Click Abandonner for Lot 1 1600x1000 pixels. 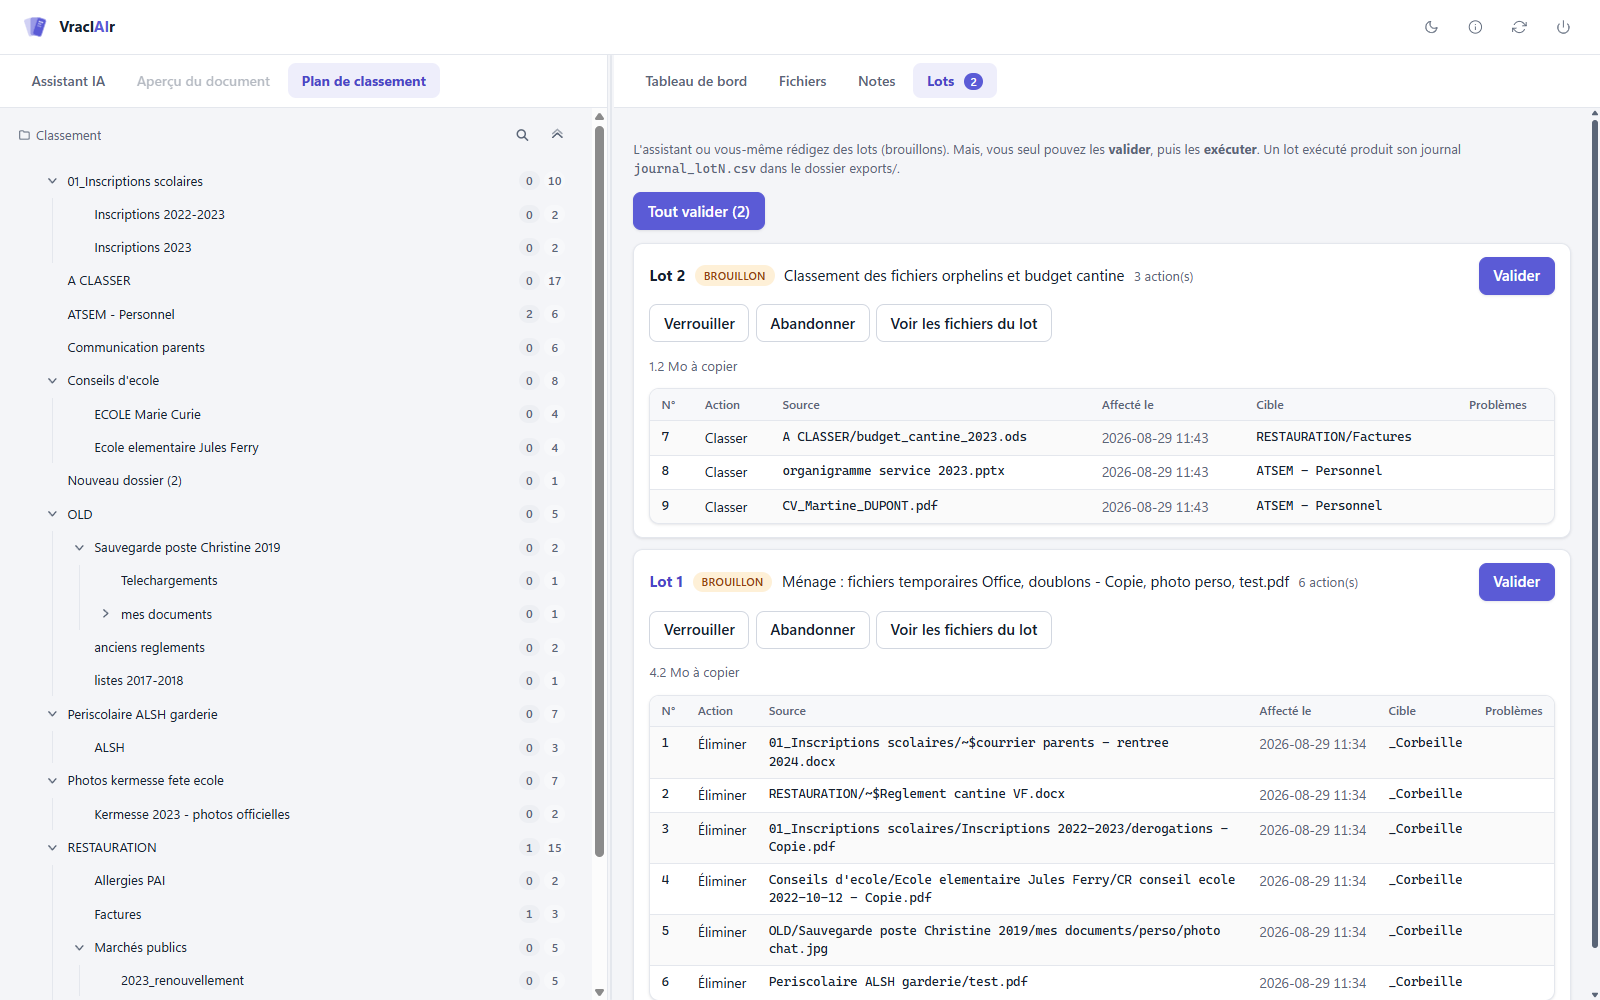tap(812, 630)
